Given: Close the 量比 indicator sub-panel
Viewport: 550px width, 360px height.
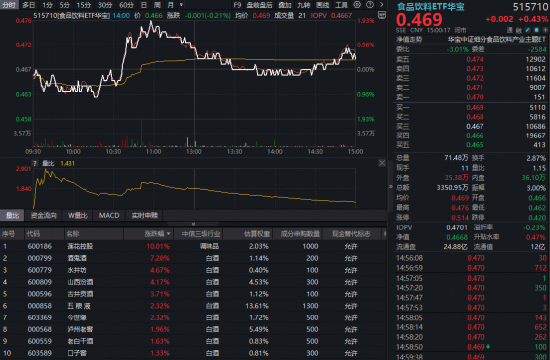Looking at the screenshot, I should point(382,163).
